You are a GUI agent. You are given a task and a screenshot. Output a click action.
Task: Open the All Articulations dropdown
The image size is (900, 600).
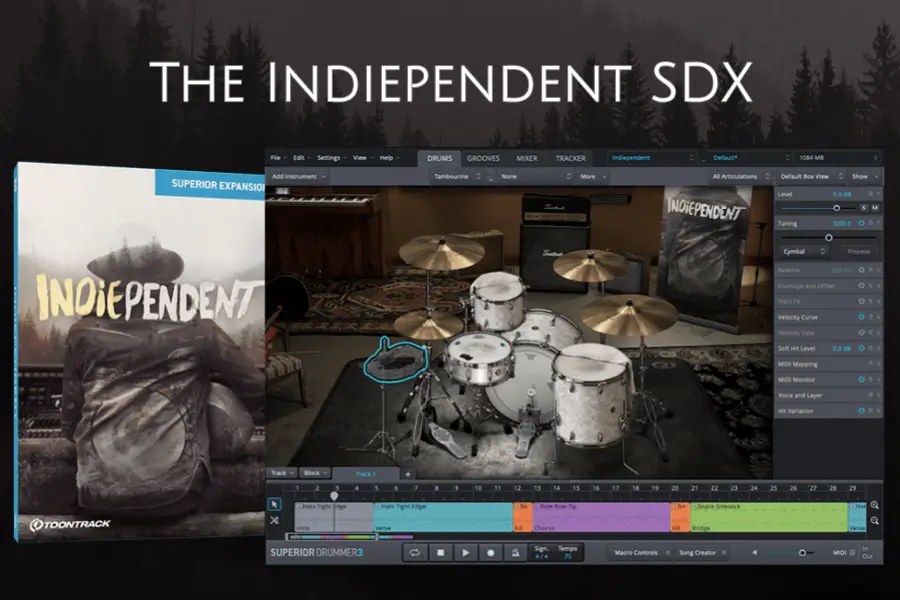[x=740, y=176]
